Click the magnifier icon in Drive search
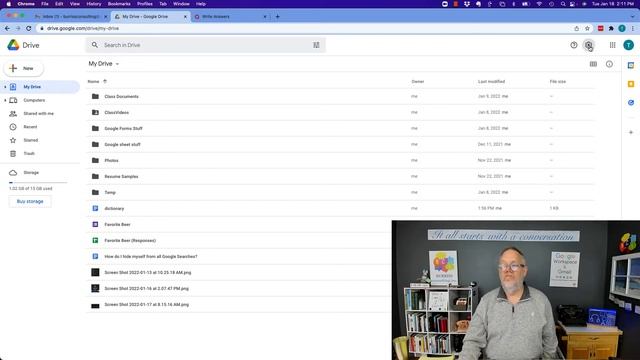The width and height of the screenshot is (640, 360). 95,45
